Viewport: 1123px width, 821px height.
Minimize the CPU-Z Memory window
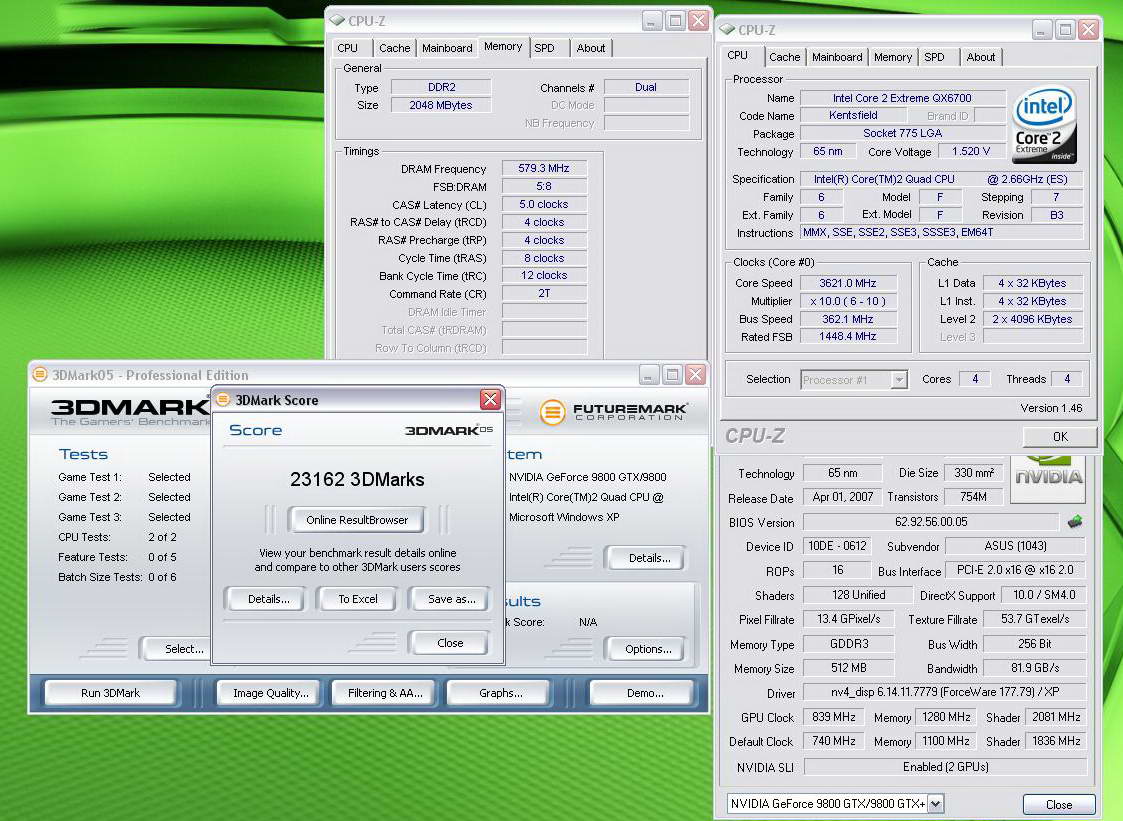pos(651,21)
